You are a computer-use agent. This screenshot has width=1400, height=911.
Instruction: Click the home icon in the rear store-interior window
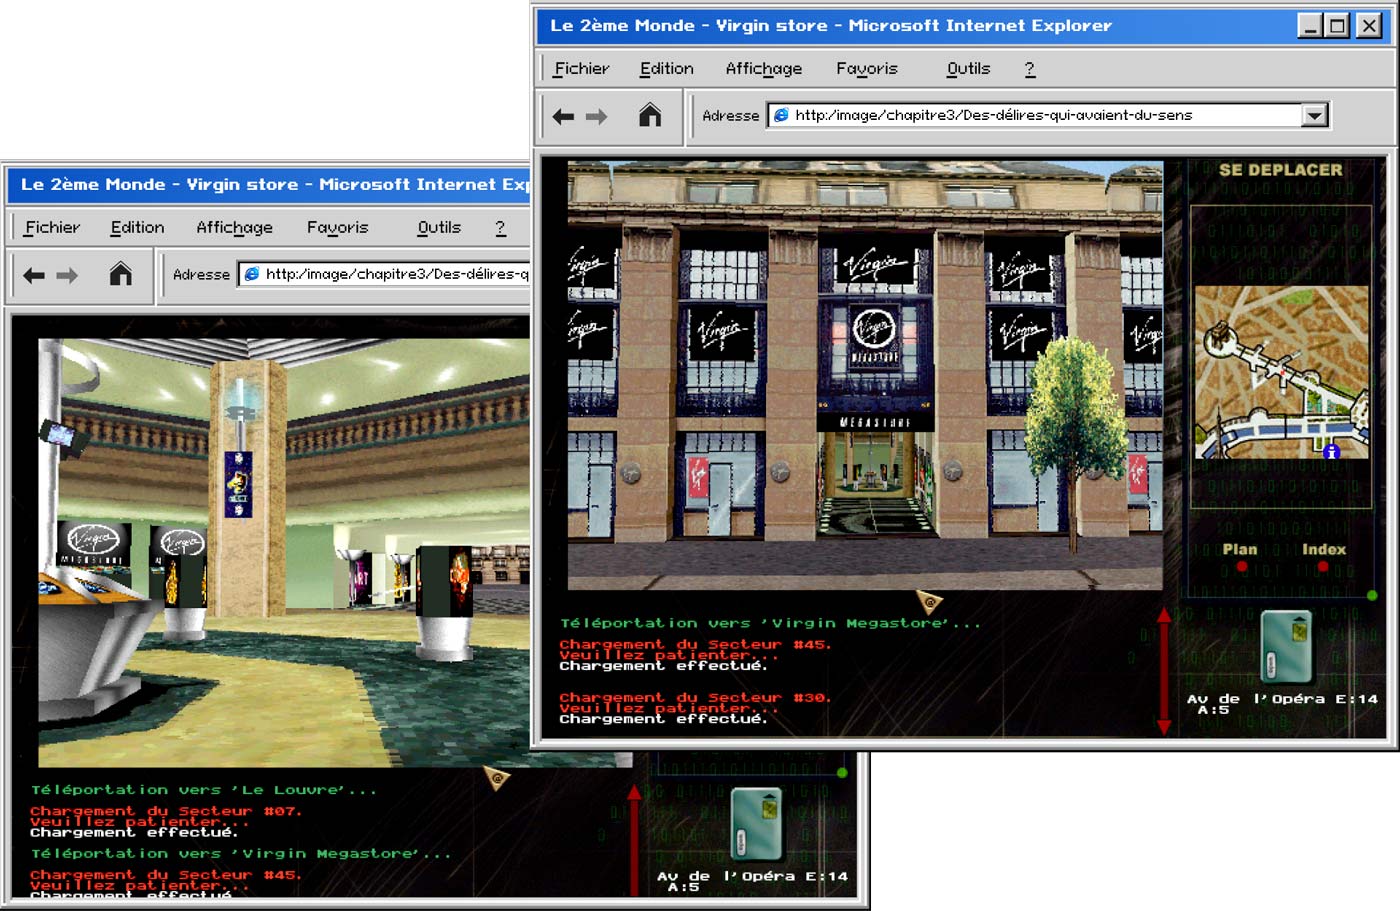121,274
